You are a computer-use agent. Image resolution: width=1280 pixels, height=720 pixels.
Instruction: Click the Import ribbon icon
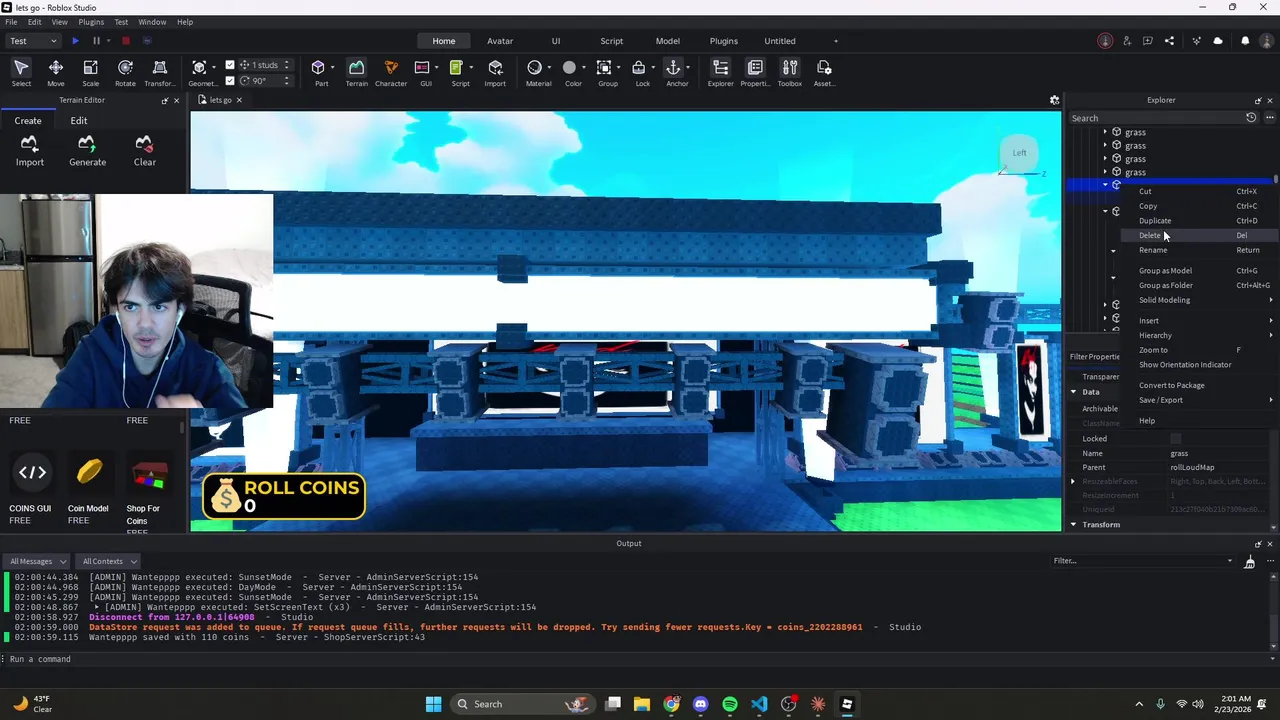coord(495,72)
